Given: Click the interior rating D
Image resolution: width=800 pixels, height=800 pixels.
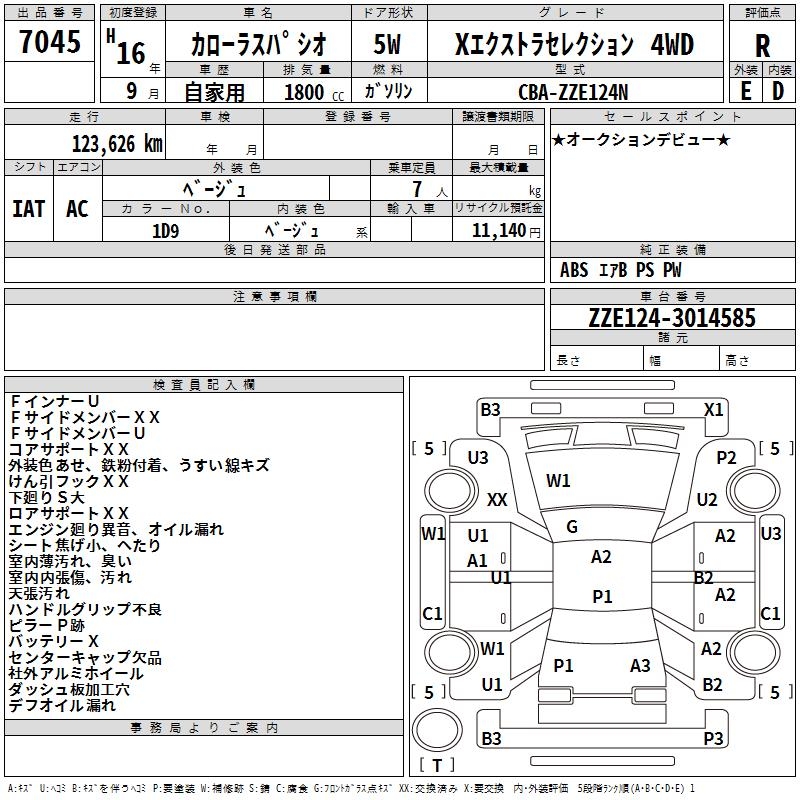Looking at the screenshot, I should (778, 91).
